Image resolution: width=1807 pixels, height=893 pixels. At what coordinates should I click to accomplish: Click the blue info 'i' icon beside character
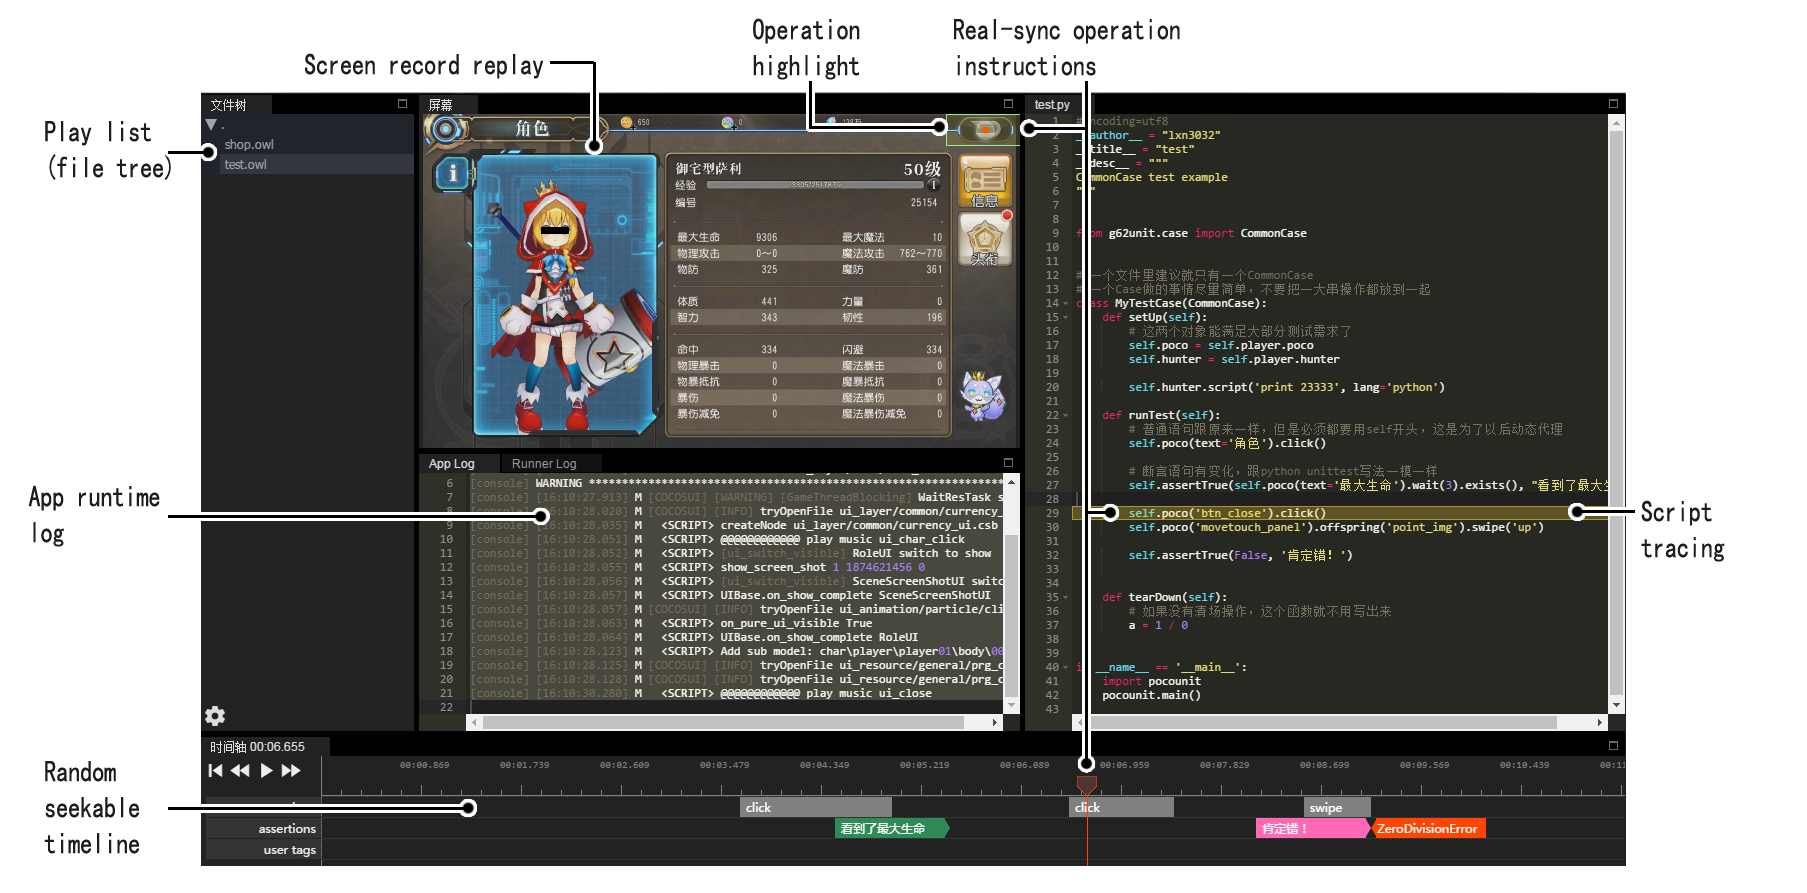point(452,174)
